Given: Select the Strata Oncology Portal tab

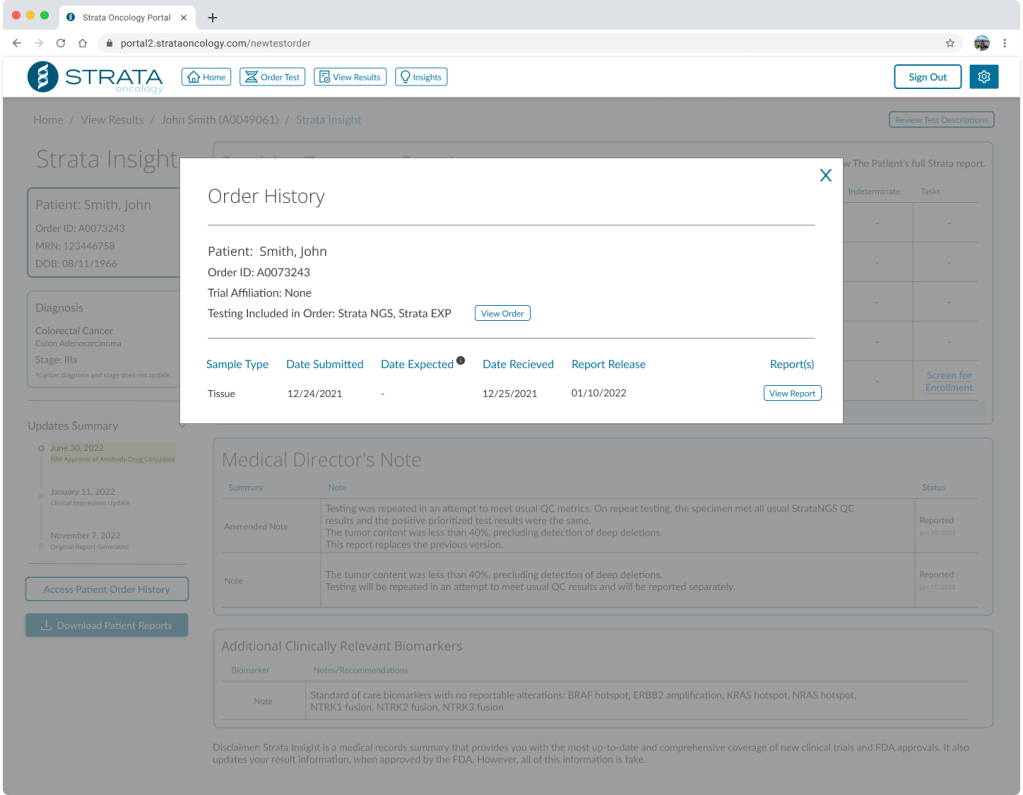Looking at the screenshot, I should 125,17.
